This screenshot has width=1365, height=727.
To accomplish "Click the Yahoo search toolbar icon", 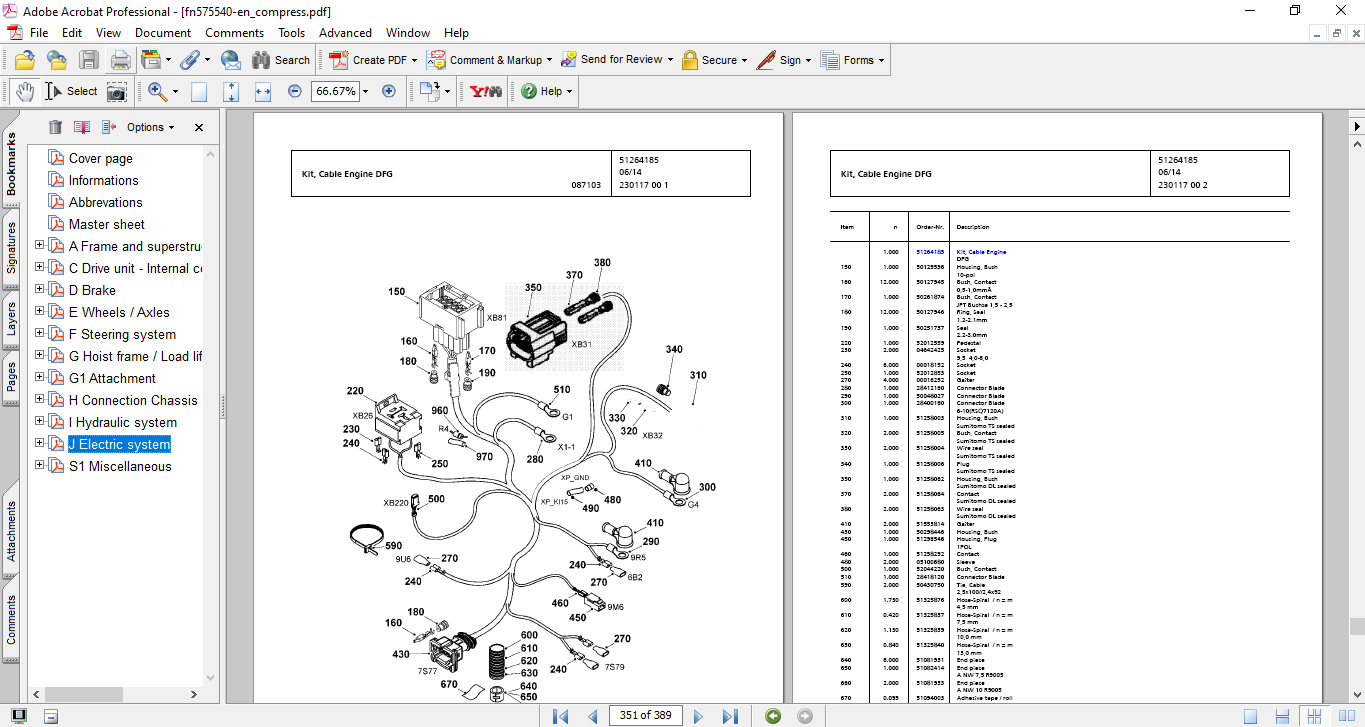I will [485, 91].
